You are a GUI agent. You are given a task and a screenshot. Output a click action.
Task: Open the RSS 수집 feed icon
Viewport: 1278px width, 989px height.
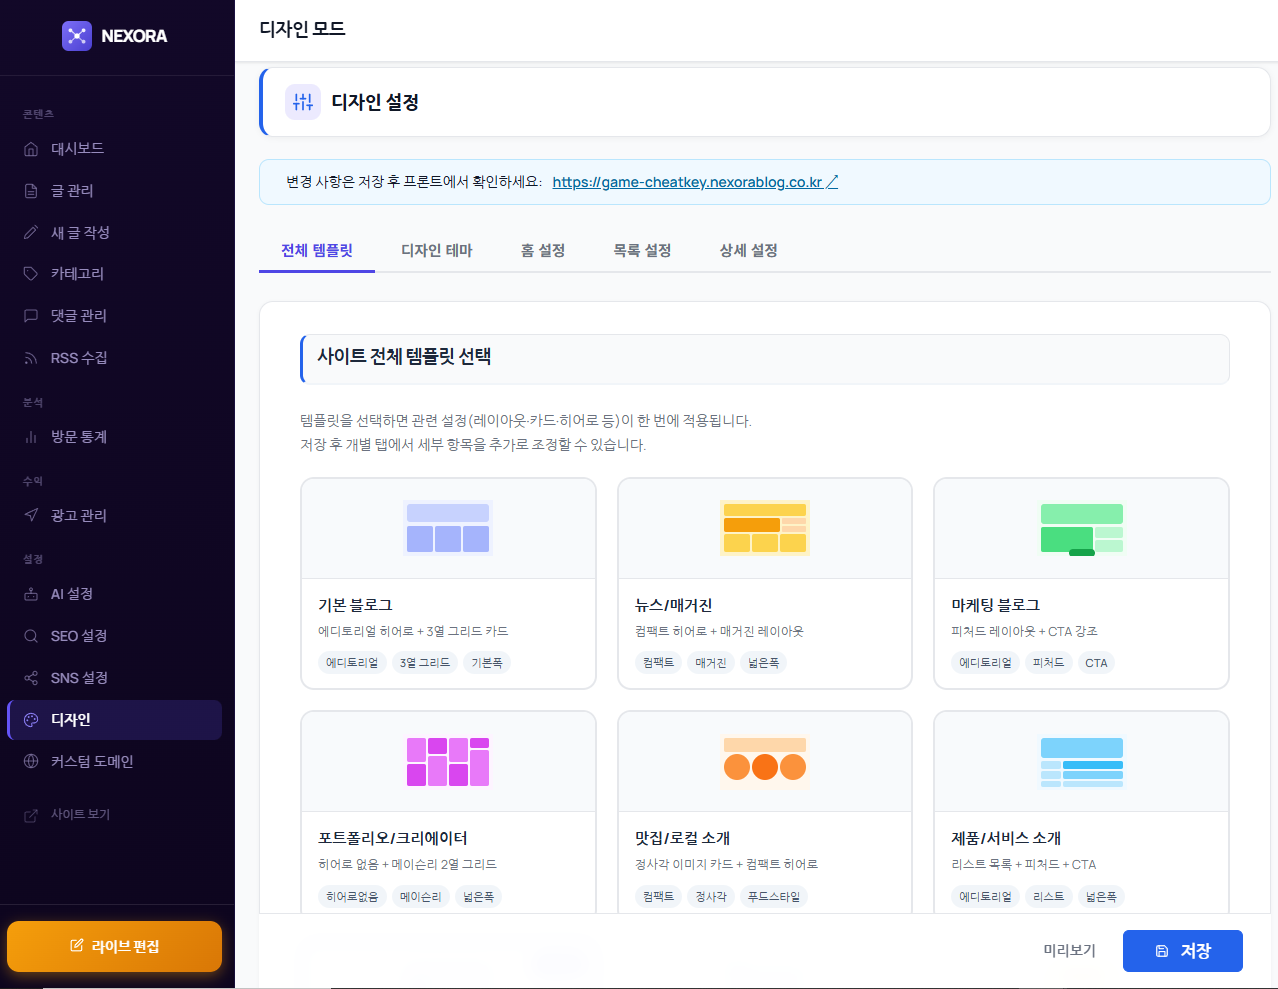tap(31, 358)
